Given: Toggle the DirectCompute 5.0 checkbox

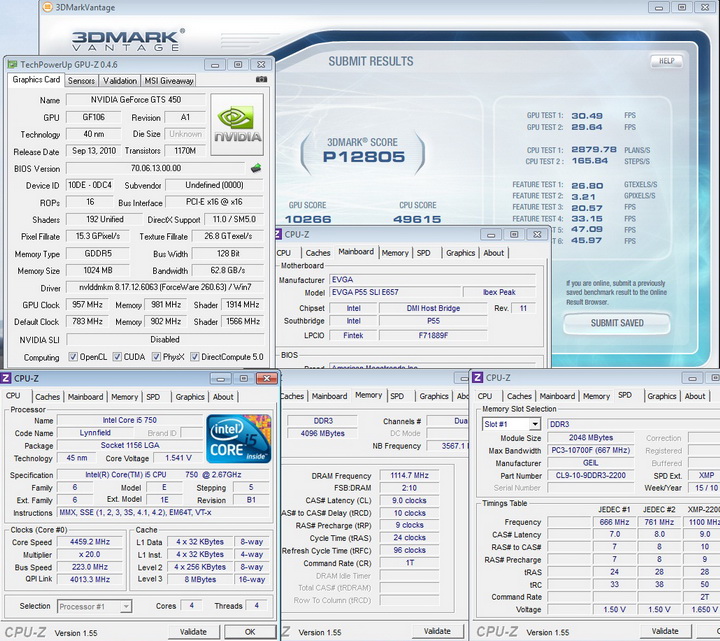Looking at the screenshot, I should click(195, 357).
